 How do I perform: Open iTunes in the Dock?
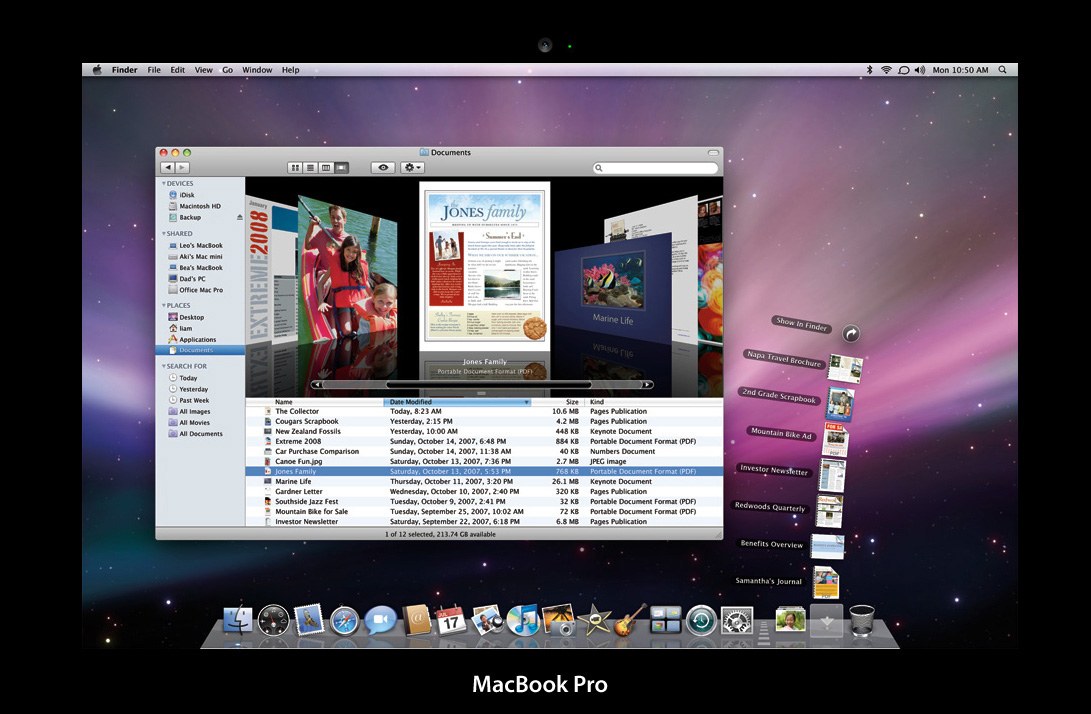click(523, 619)
